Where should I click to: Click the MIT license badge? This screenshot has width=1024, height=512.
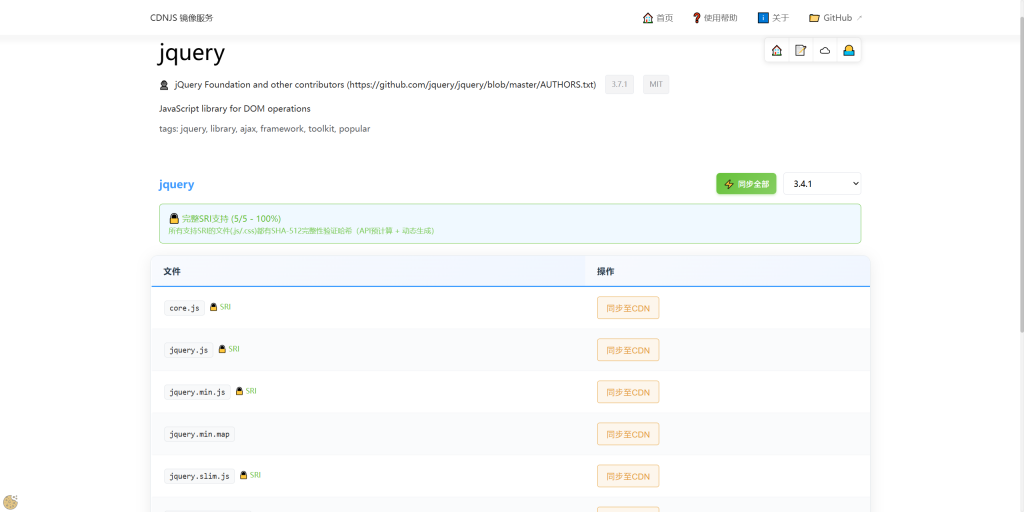pos(656,85)
